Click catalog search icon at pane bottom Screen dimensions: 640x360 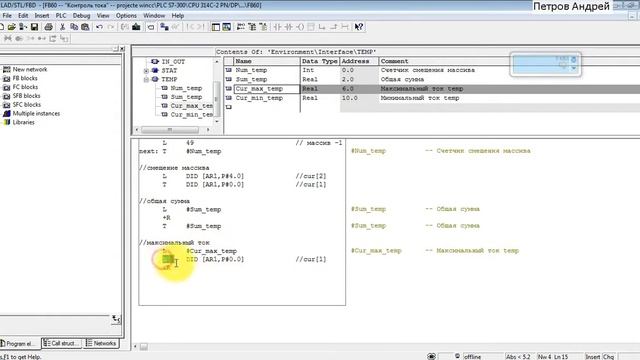[x=116, y=319]
